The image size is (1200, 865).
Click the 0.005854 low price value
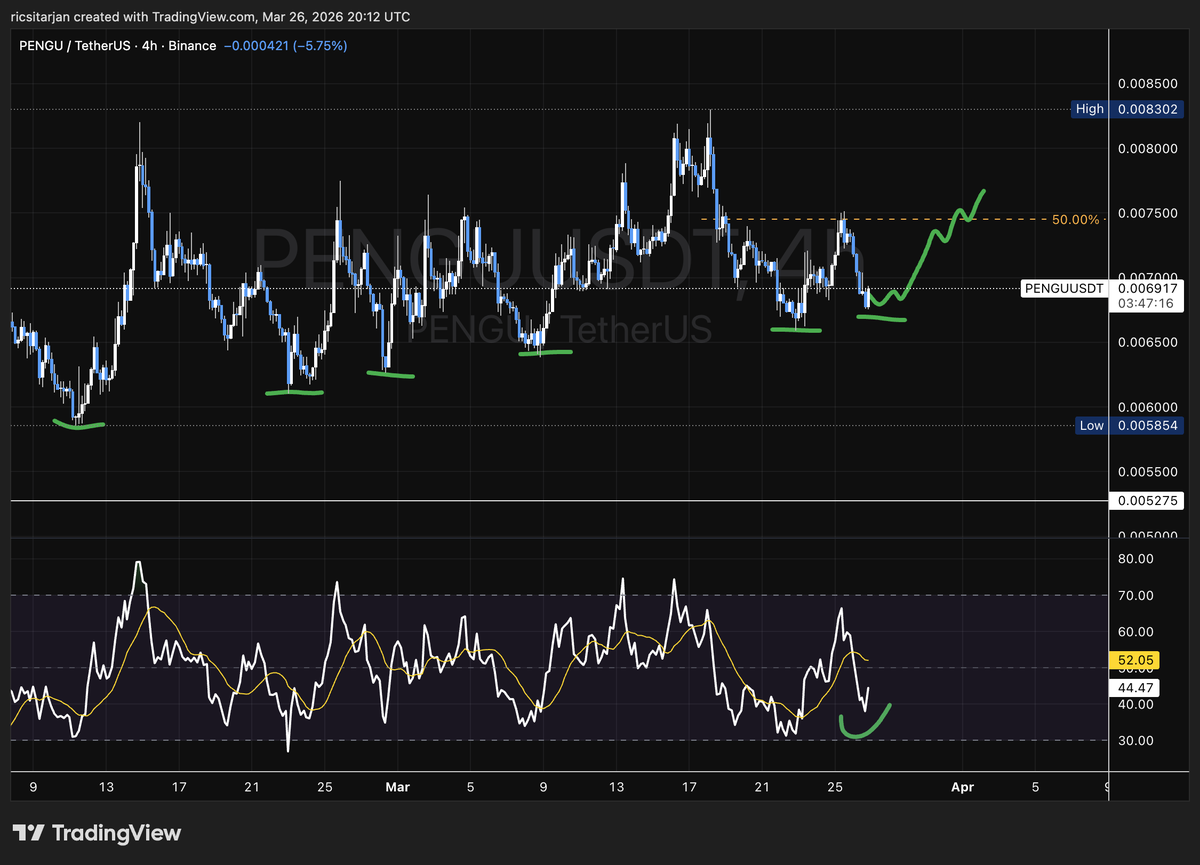(1149, 425)
